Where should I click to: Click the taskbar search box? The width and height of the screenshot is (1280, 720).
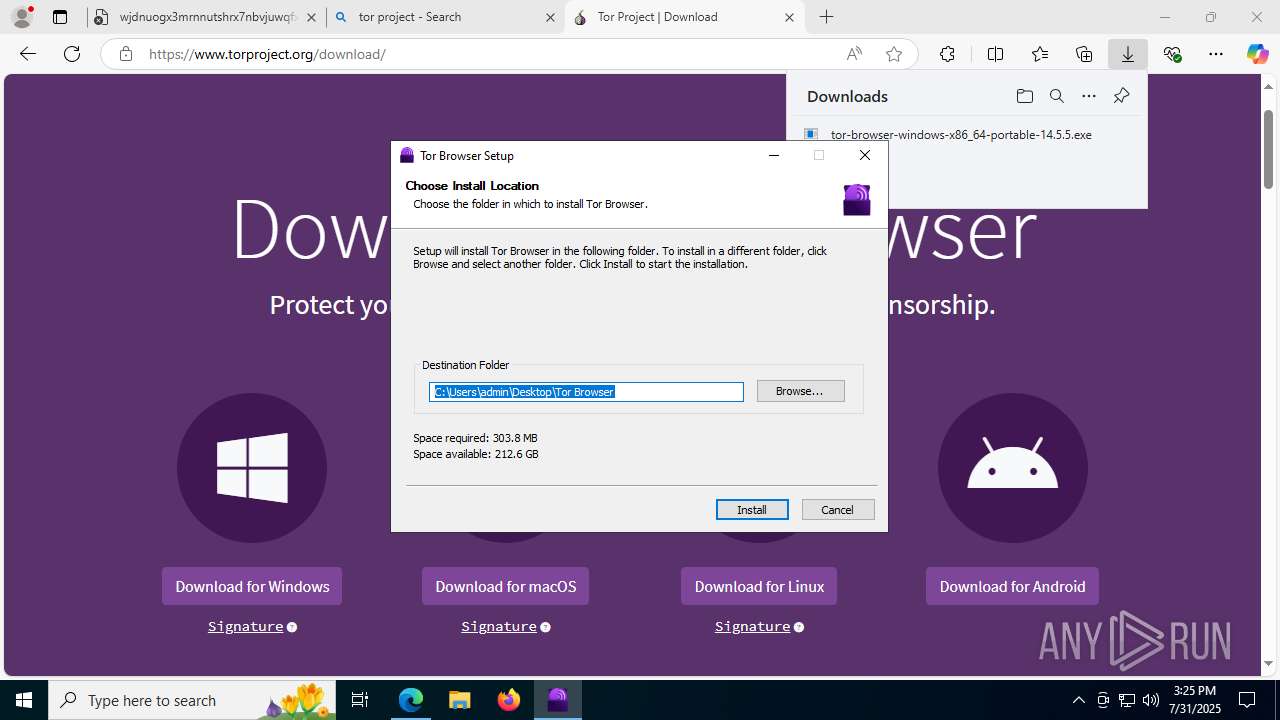coord(193,700)
